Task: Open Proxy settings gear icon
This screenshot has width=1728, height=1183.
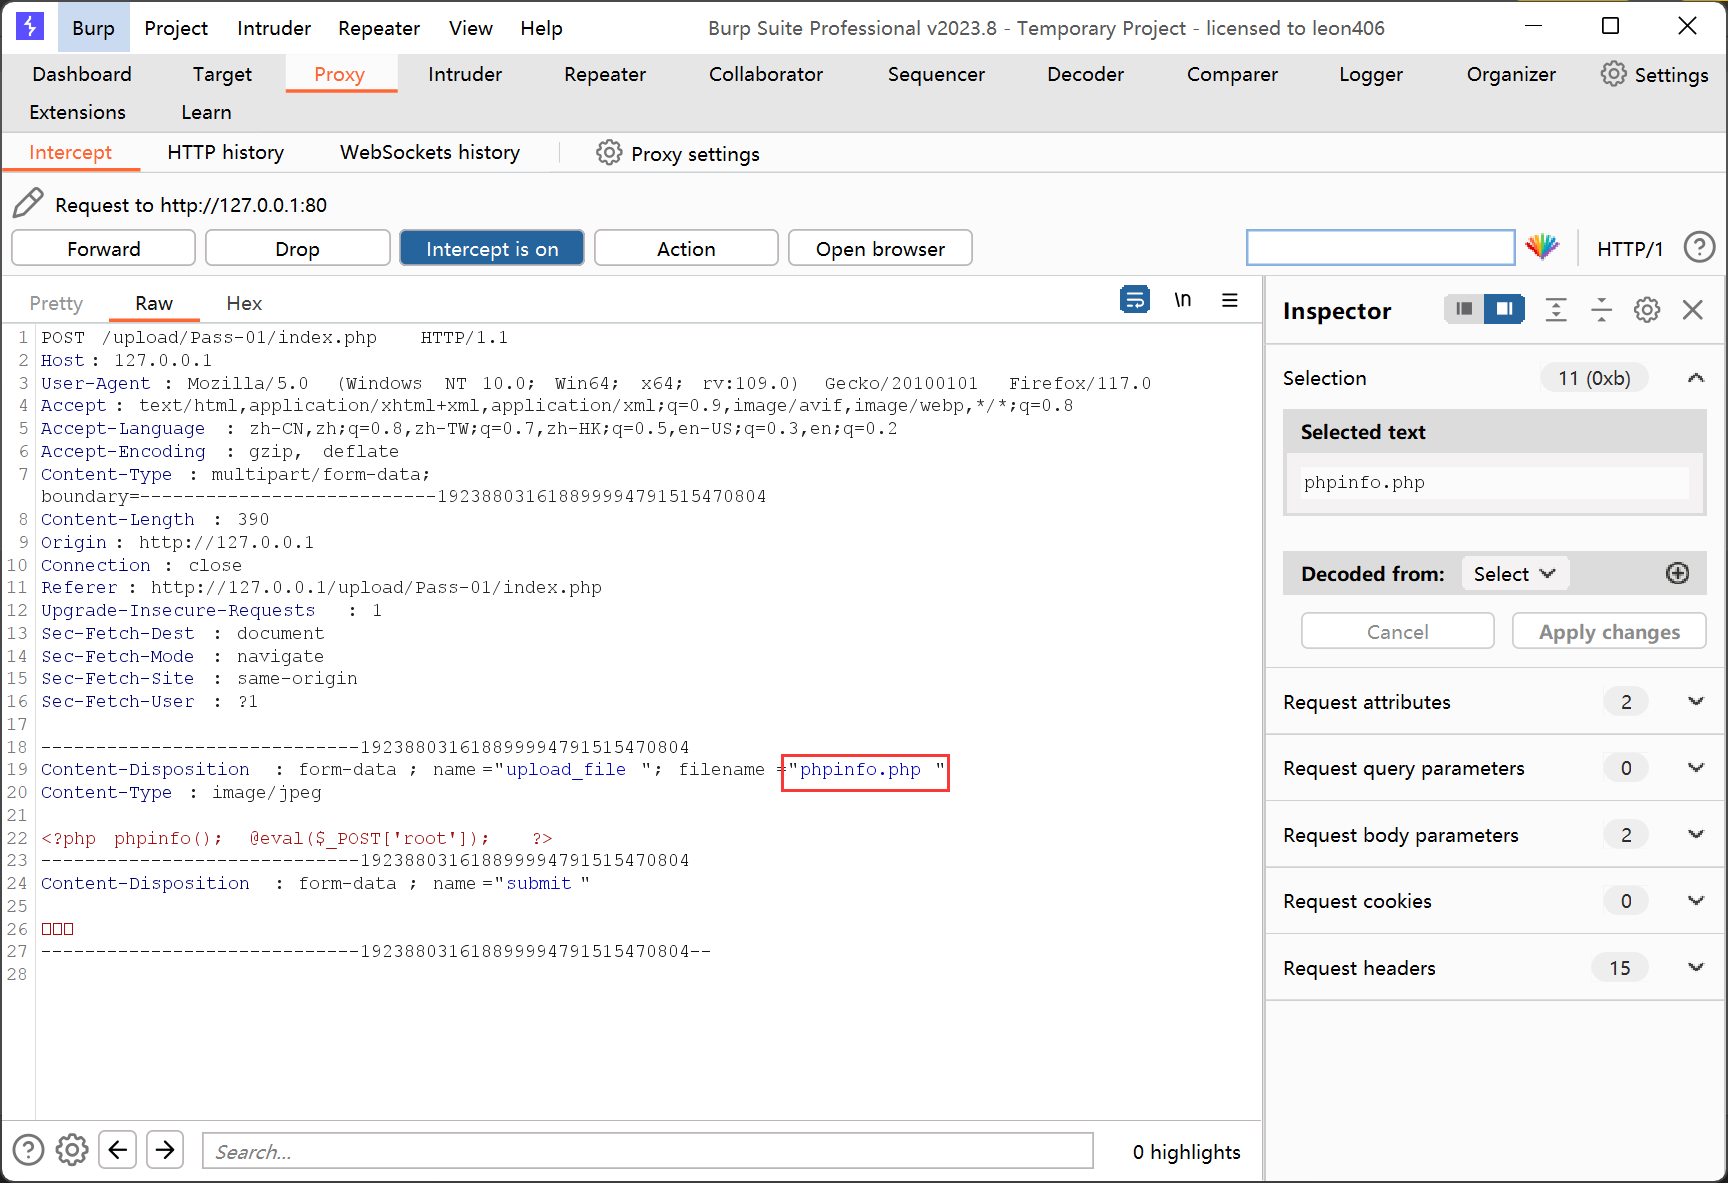Action: click(609, 153)
